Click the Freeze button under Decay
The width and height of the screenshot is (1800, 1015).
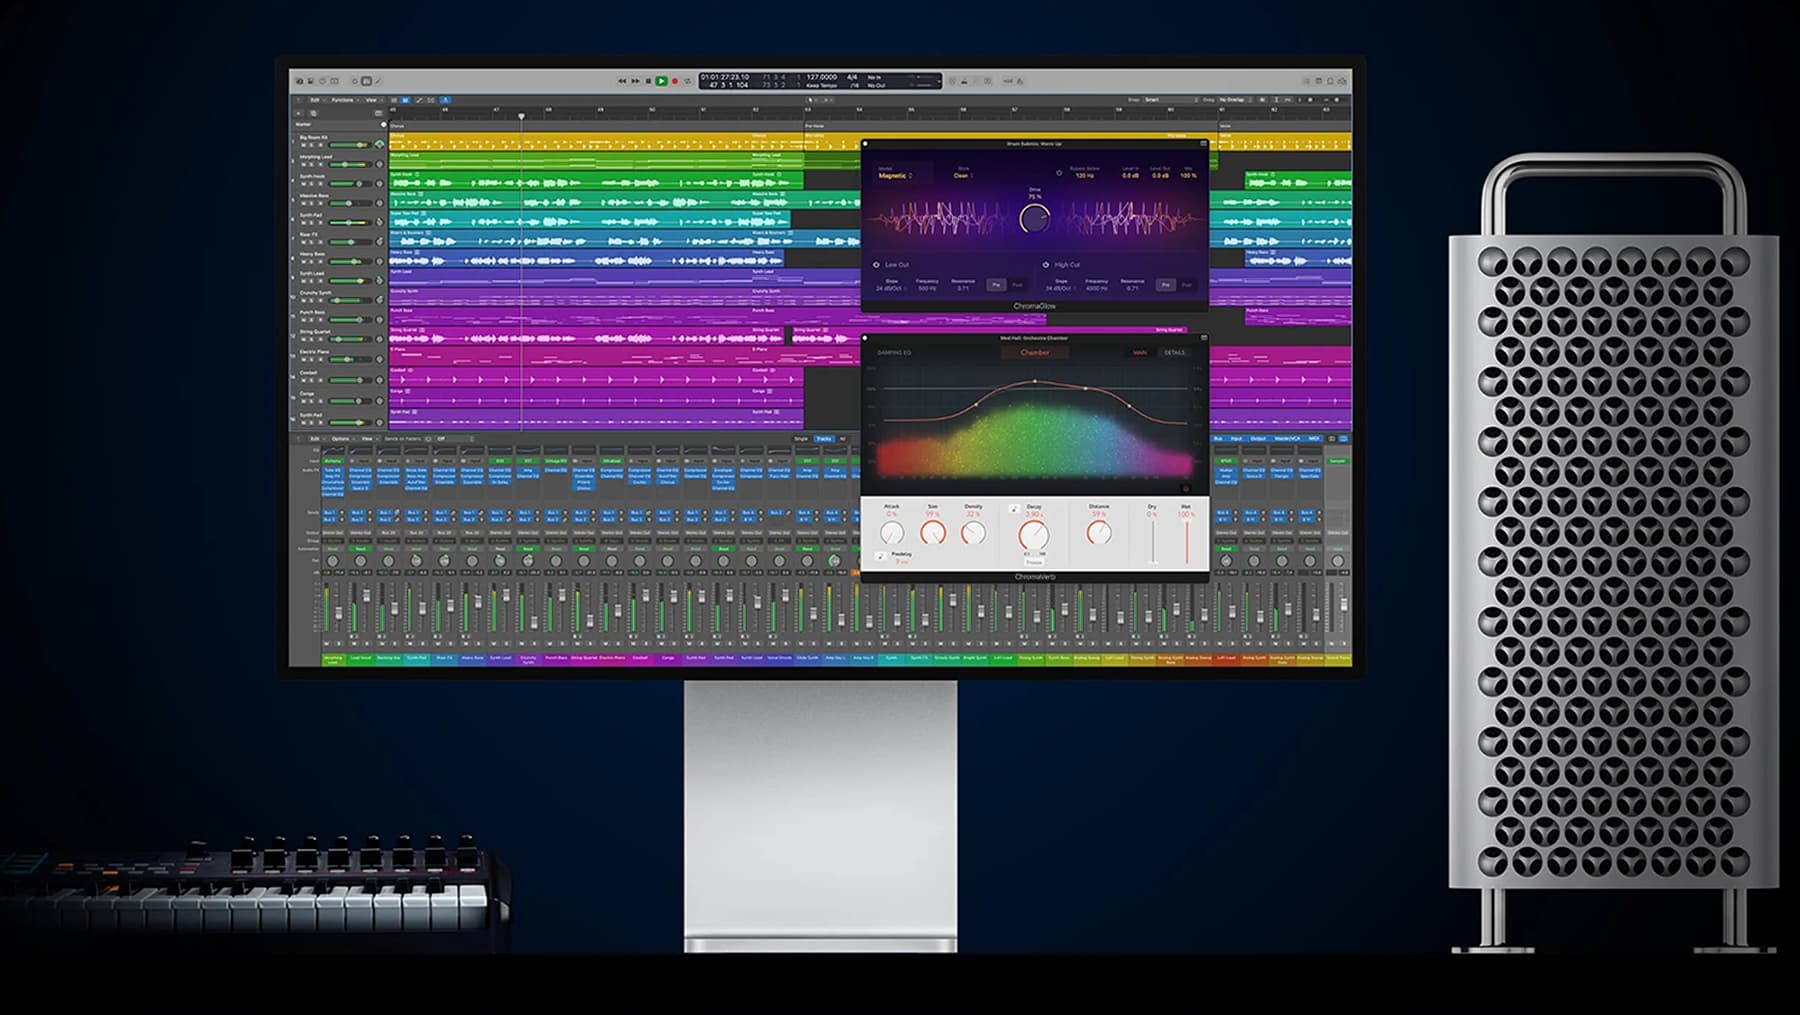[x=1034, y=562]
